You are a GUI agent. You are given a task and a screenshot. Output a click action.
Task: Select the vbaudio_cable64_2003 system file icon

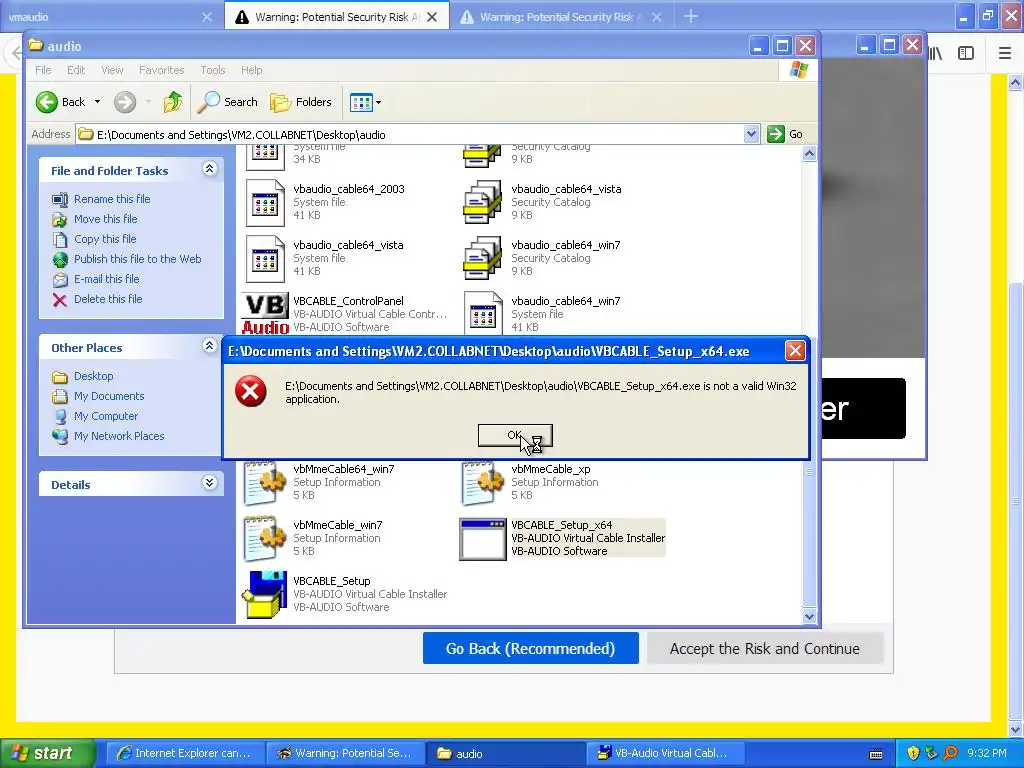click(x=265, y=202)
